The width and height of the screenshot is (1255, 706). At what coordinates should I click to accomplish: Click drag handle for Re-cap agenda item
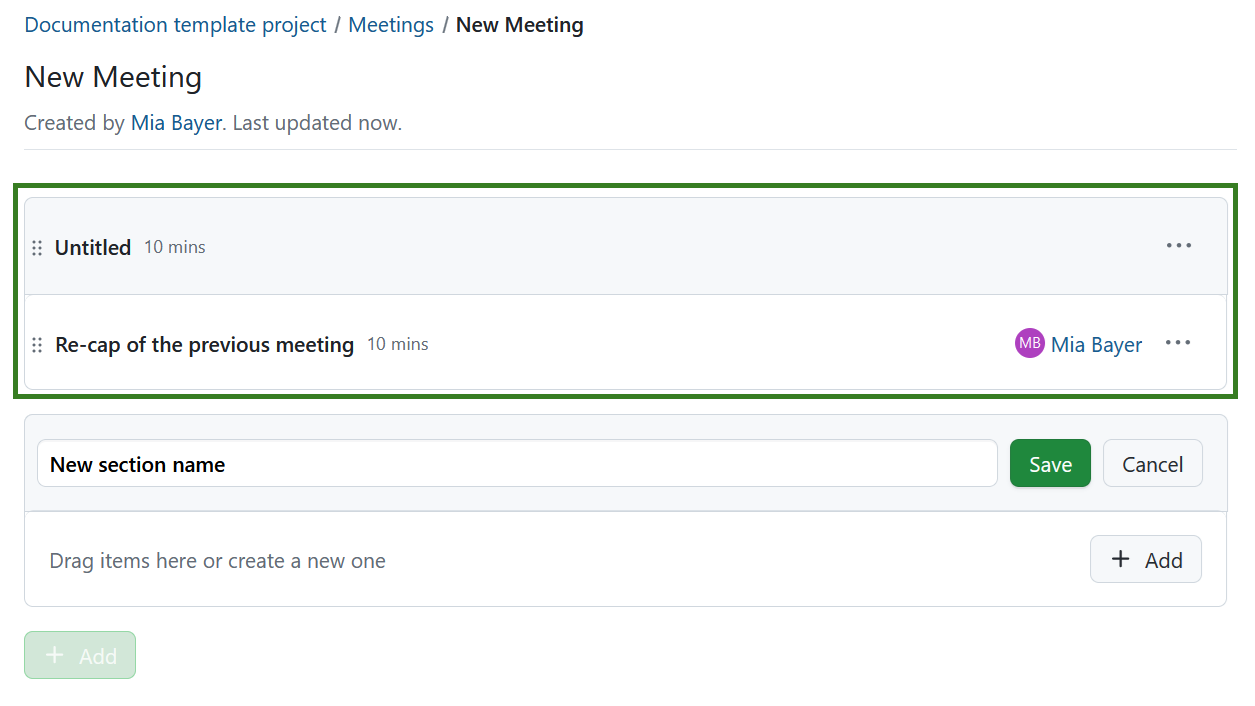tap(37, 345)
